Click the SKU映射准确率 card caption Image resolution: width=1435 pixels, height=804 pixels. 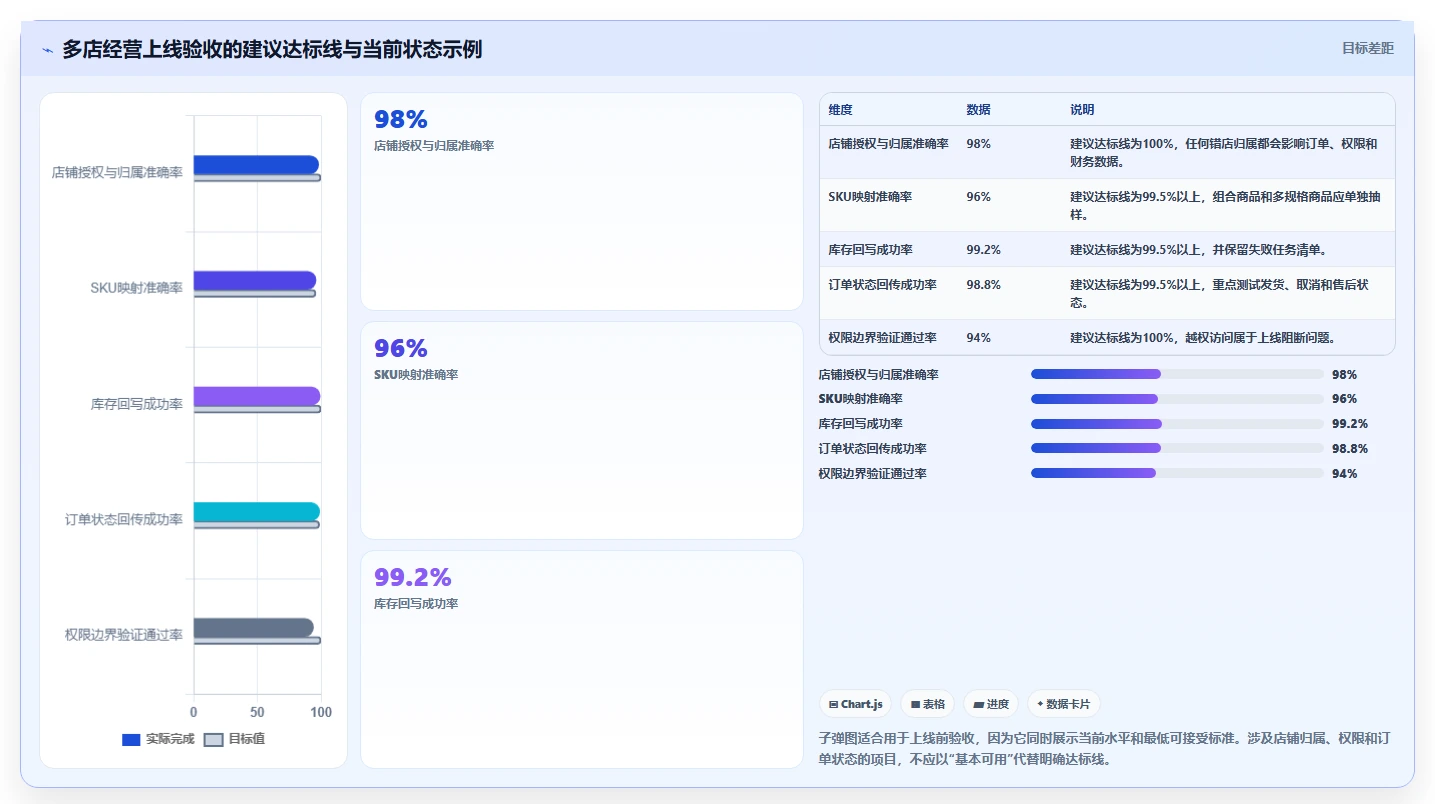(x=416, y=374)
